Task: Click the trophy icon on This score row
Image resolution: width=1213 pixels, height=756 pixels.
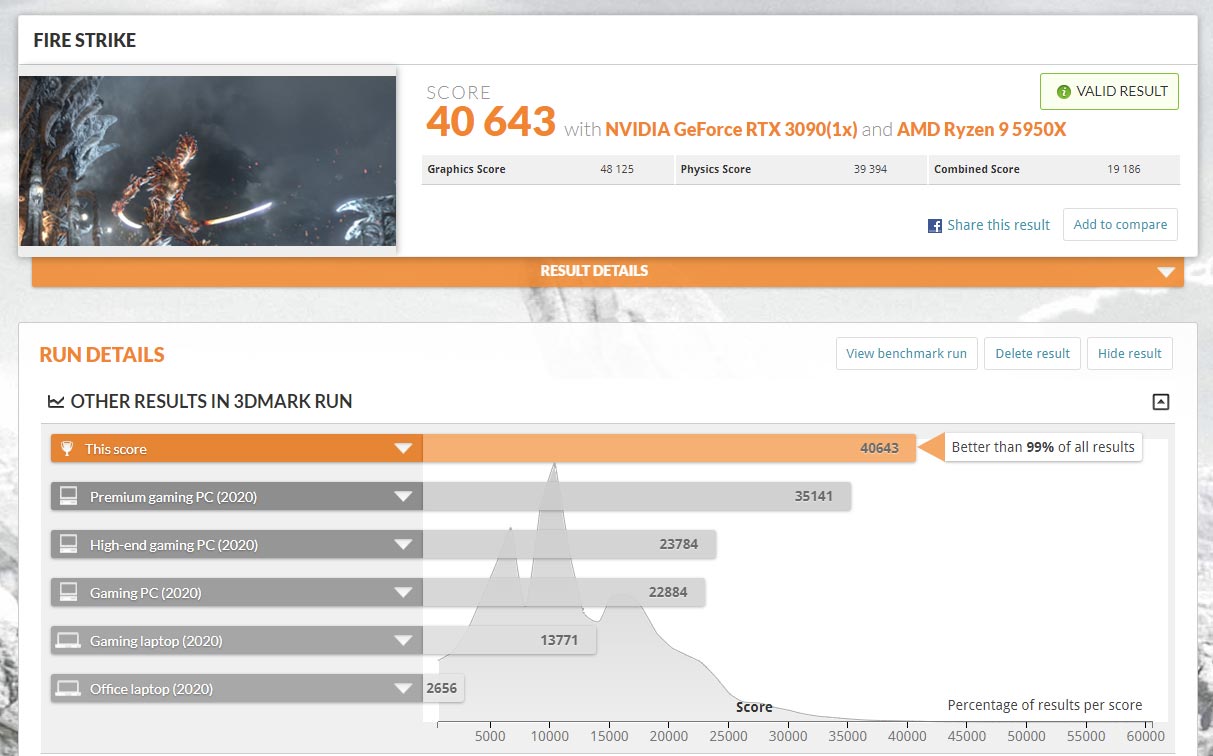Action: (x=67, y=449)
